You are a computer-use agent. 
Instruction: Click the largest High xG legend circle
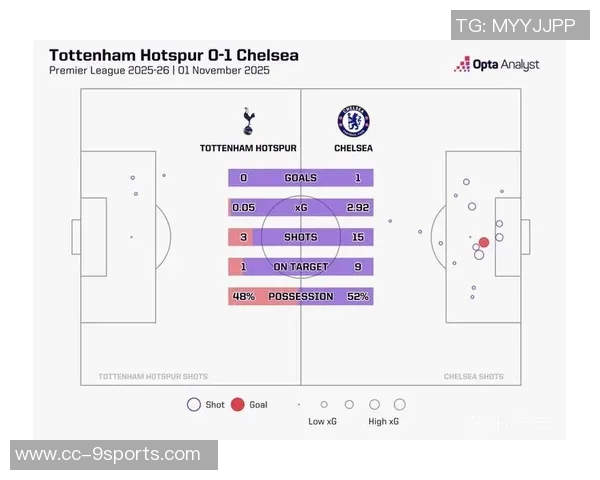point(399,404)
